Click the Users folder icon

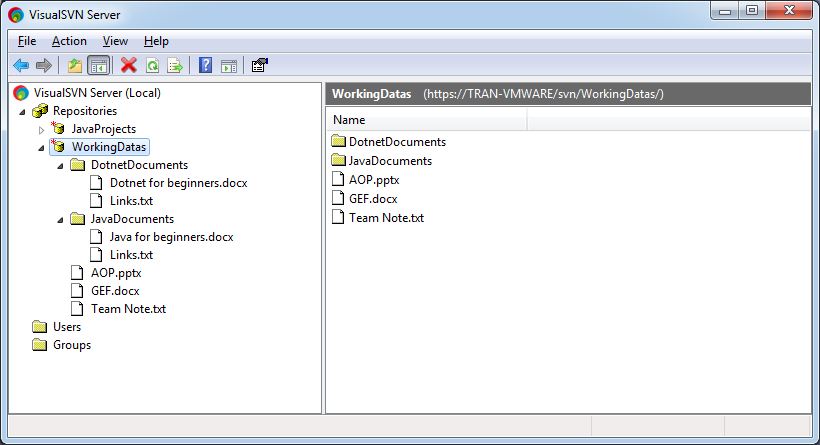pos(40,327)
